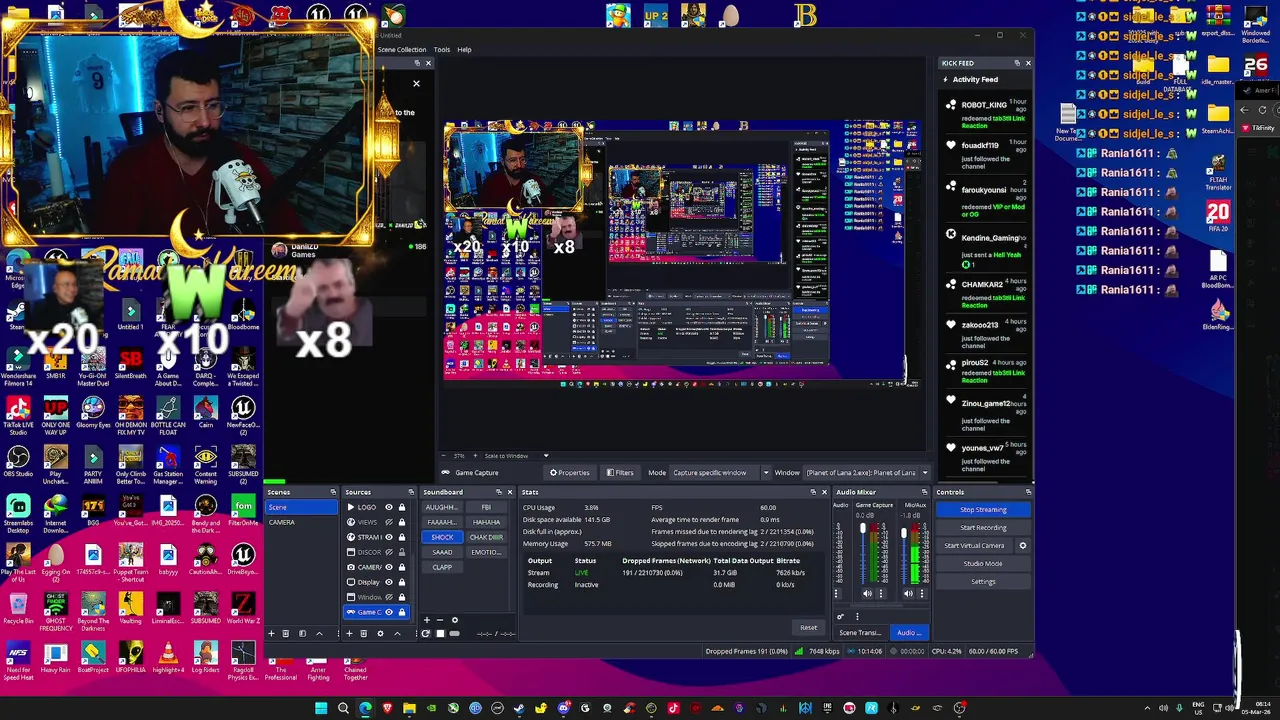1280x720 pixels.
Task: Show hidden tray icons chevron
Action: coord(1147,709)
